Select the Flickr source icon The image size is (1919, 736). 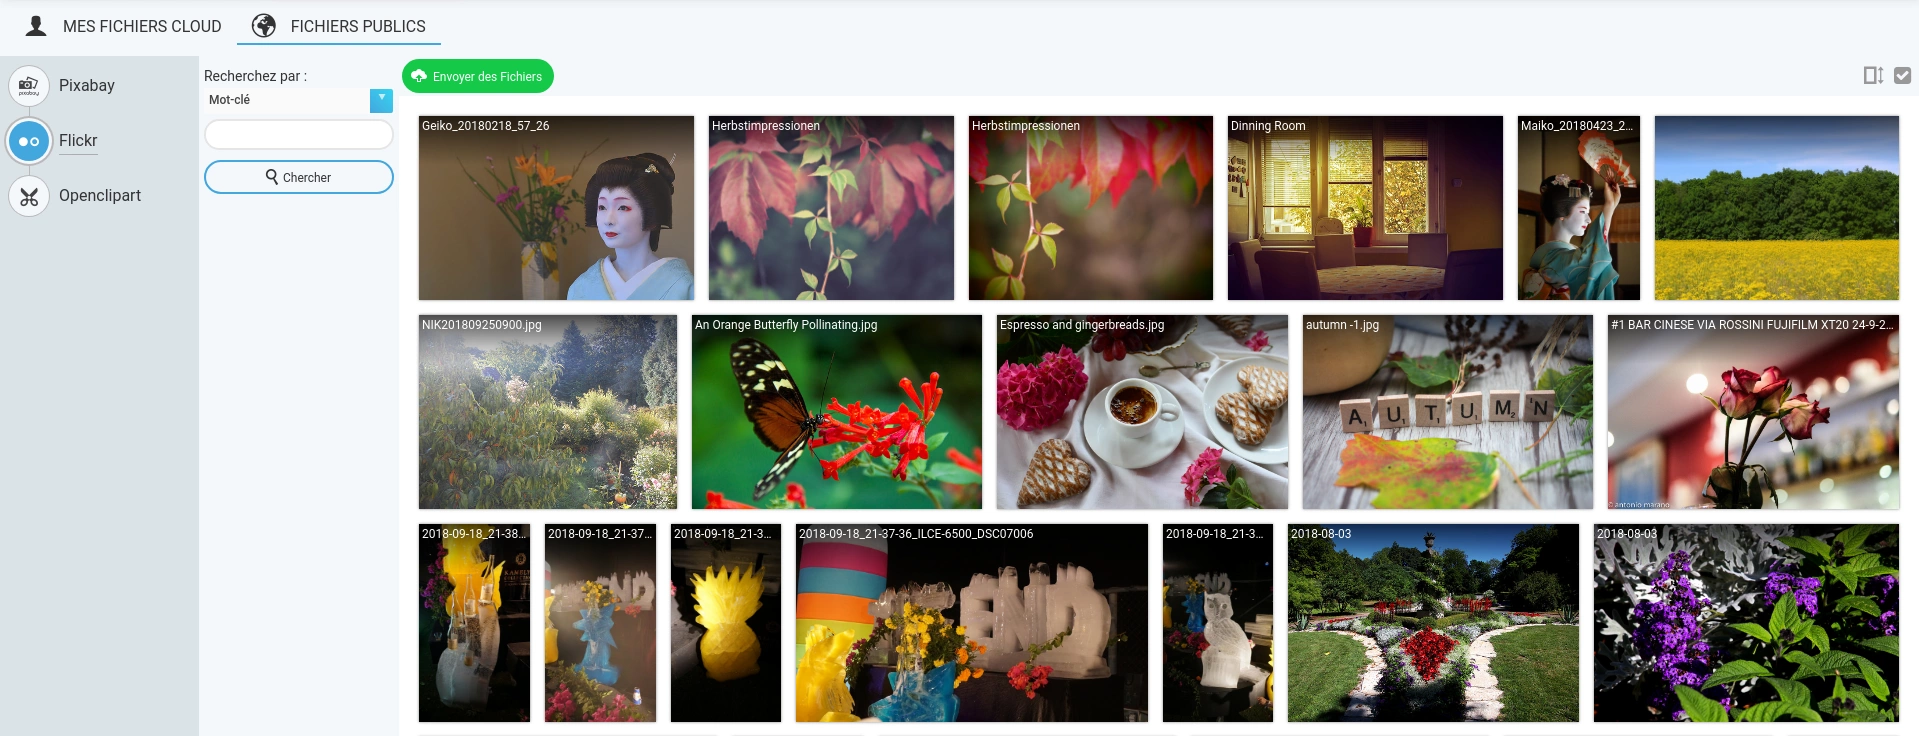click(29, 141)
